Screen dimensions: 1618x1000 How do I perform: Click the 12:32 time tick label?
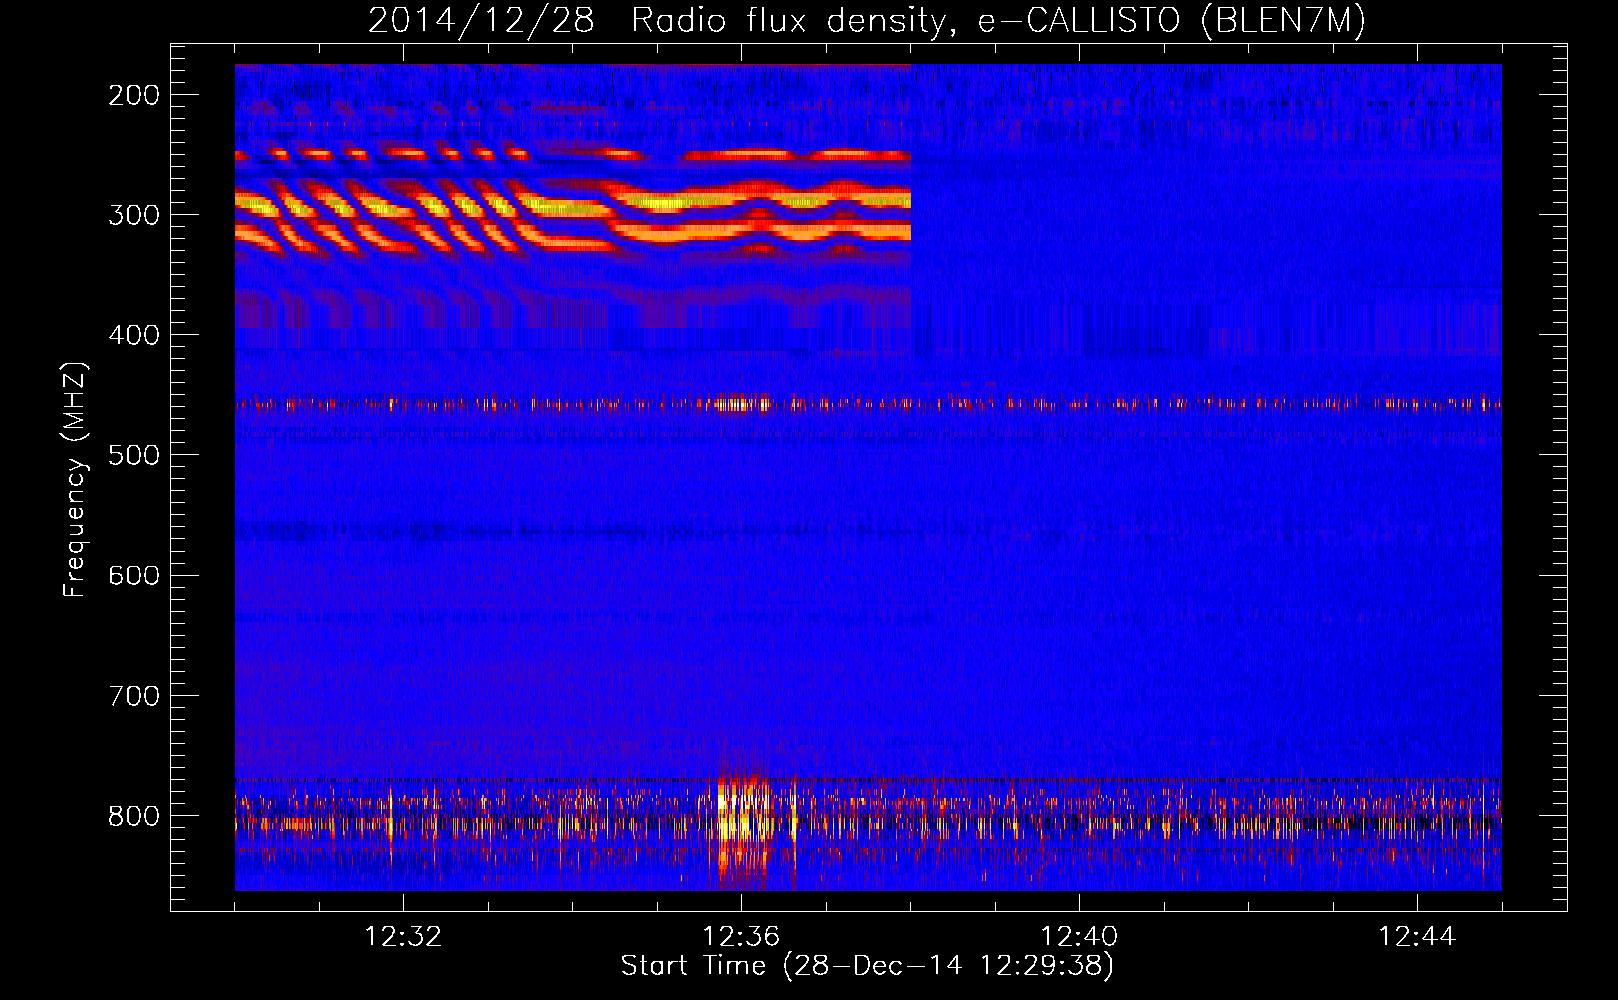pyautogui.click(x=403, y=937)
